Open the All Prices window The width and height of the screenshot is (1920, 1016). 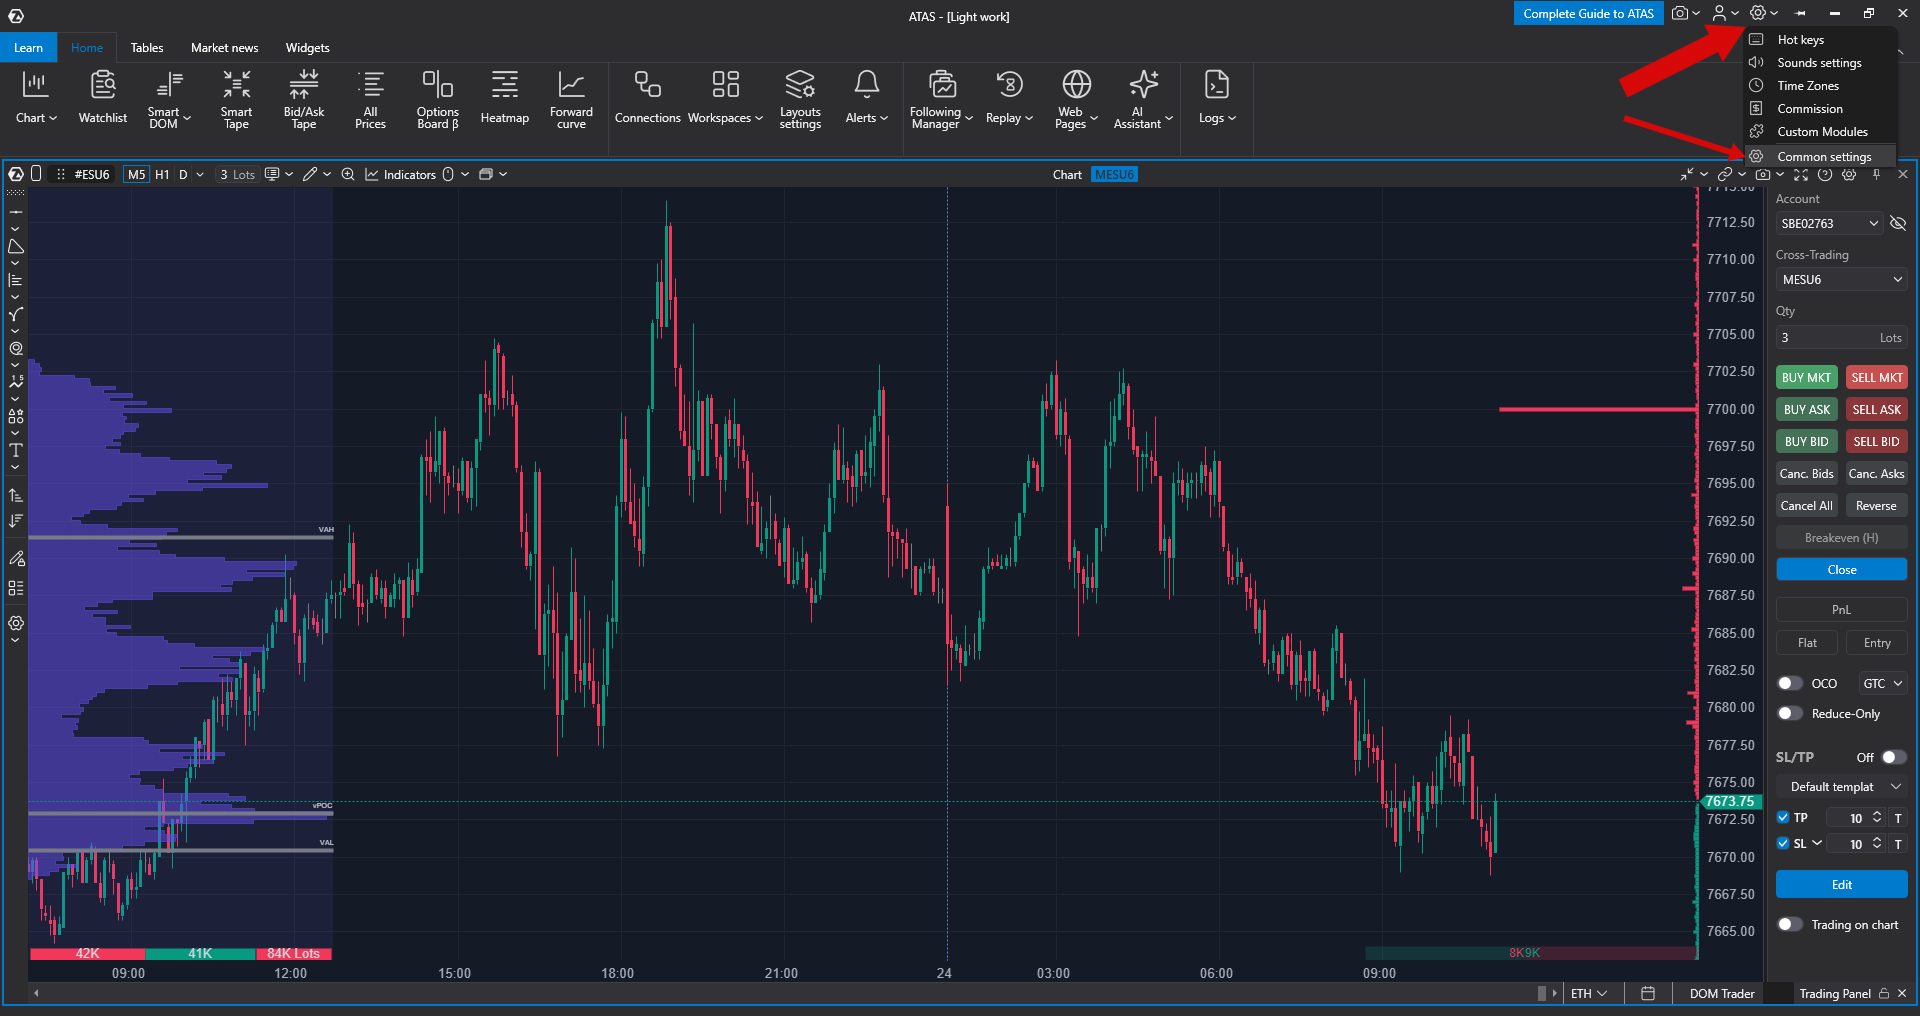pos(370,98)
